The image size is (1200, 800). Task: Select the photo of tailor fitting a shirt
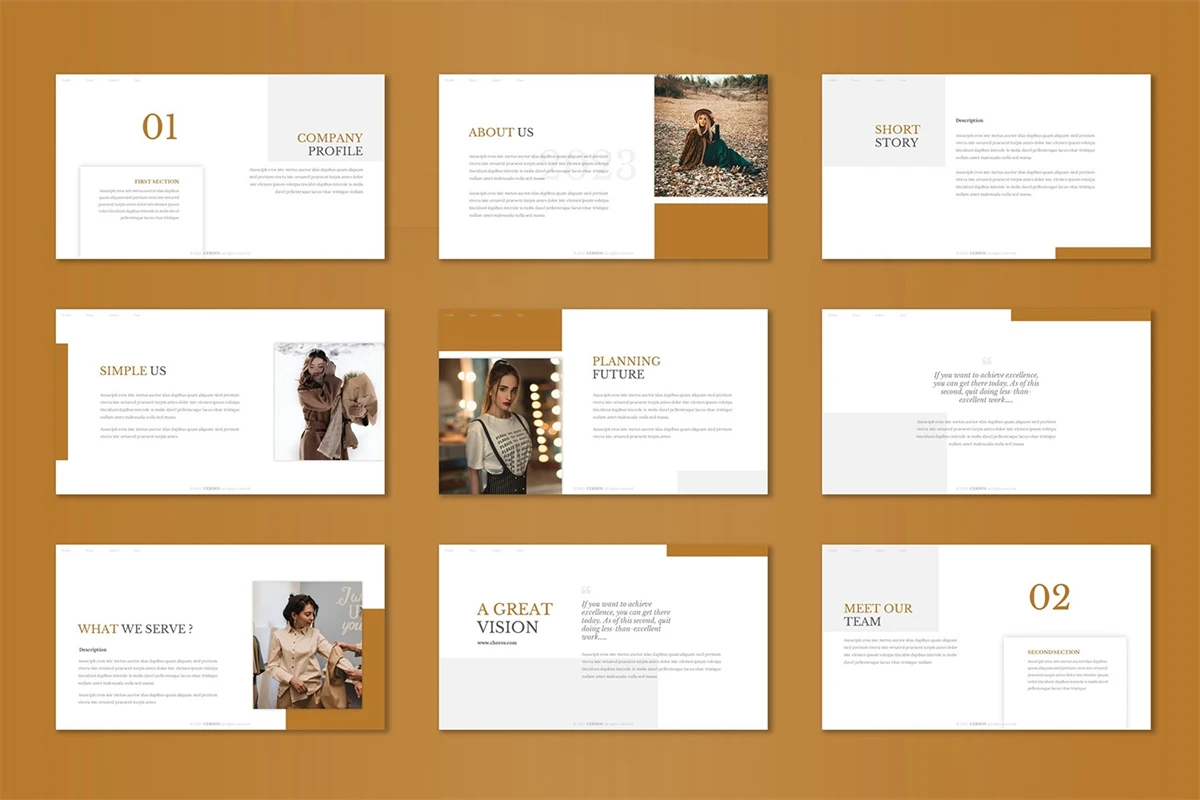[x=307, y=645]
